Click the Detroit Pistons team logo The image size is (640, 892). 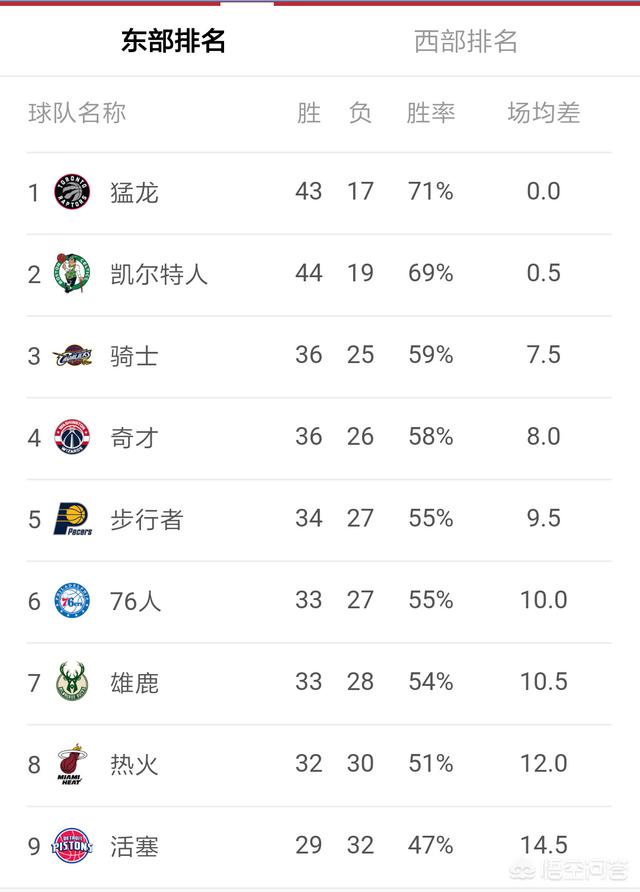pyautogui.click(x=72, y=846)
